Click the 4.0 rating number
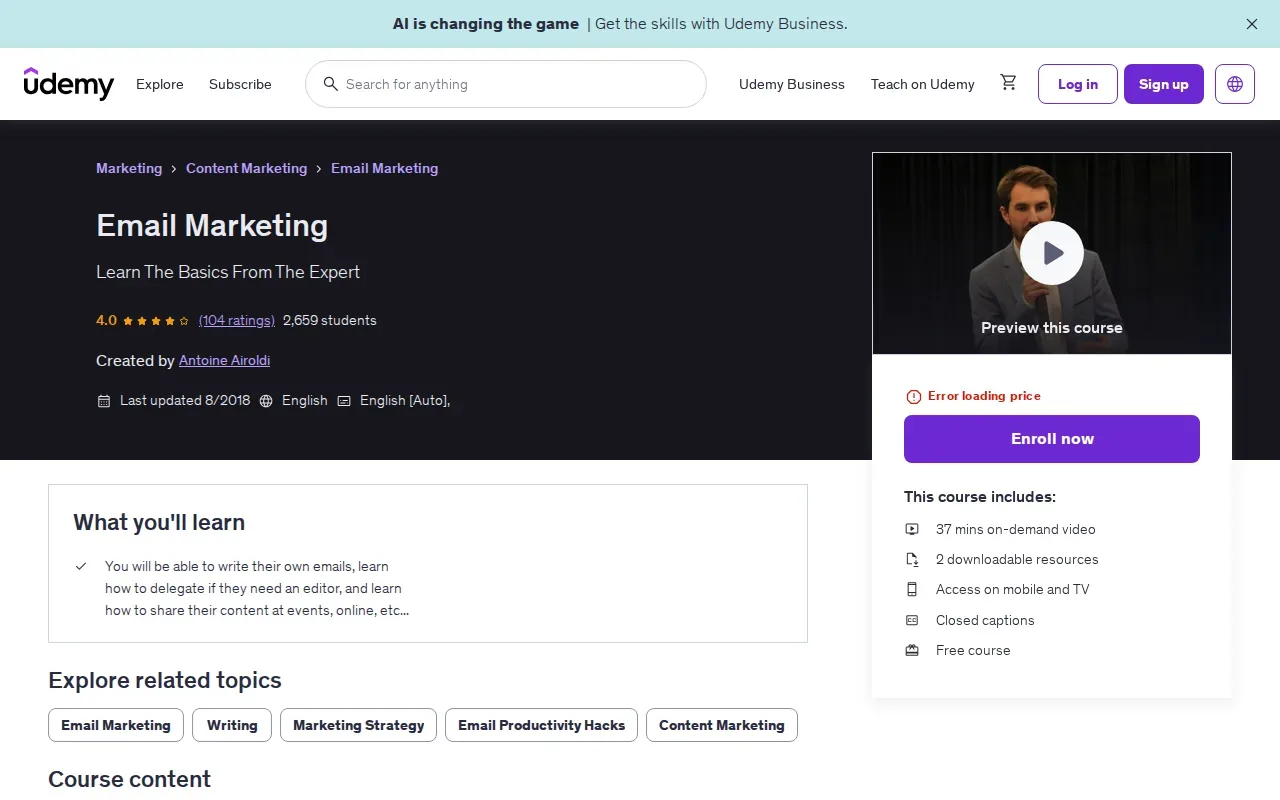 click(106, 320)
